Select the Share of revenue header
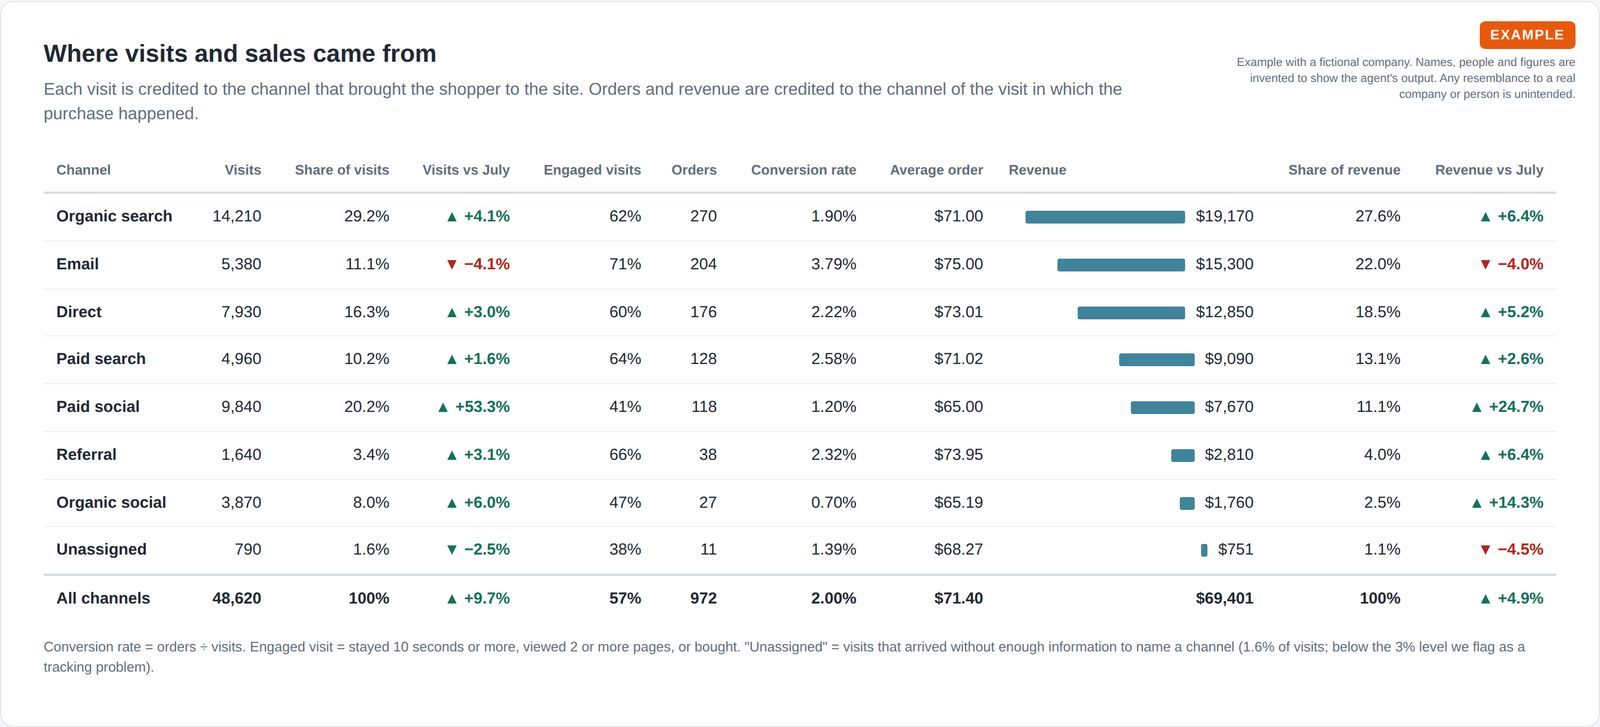Screen dimensions: 1600x727 [1344, 170]
